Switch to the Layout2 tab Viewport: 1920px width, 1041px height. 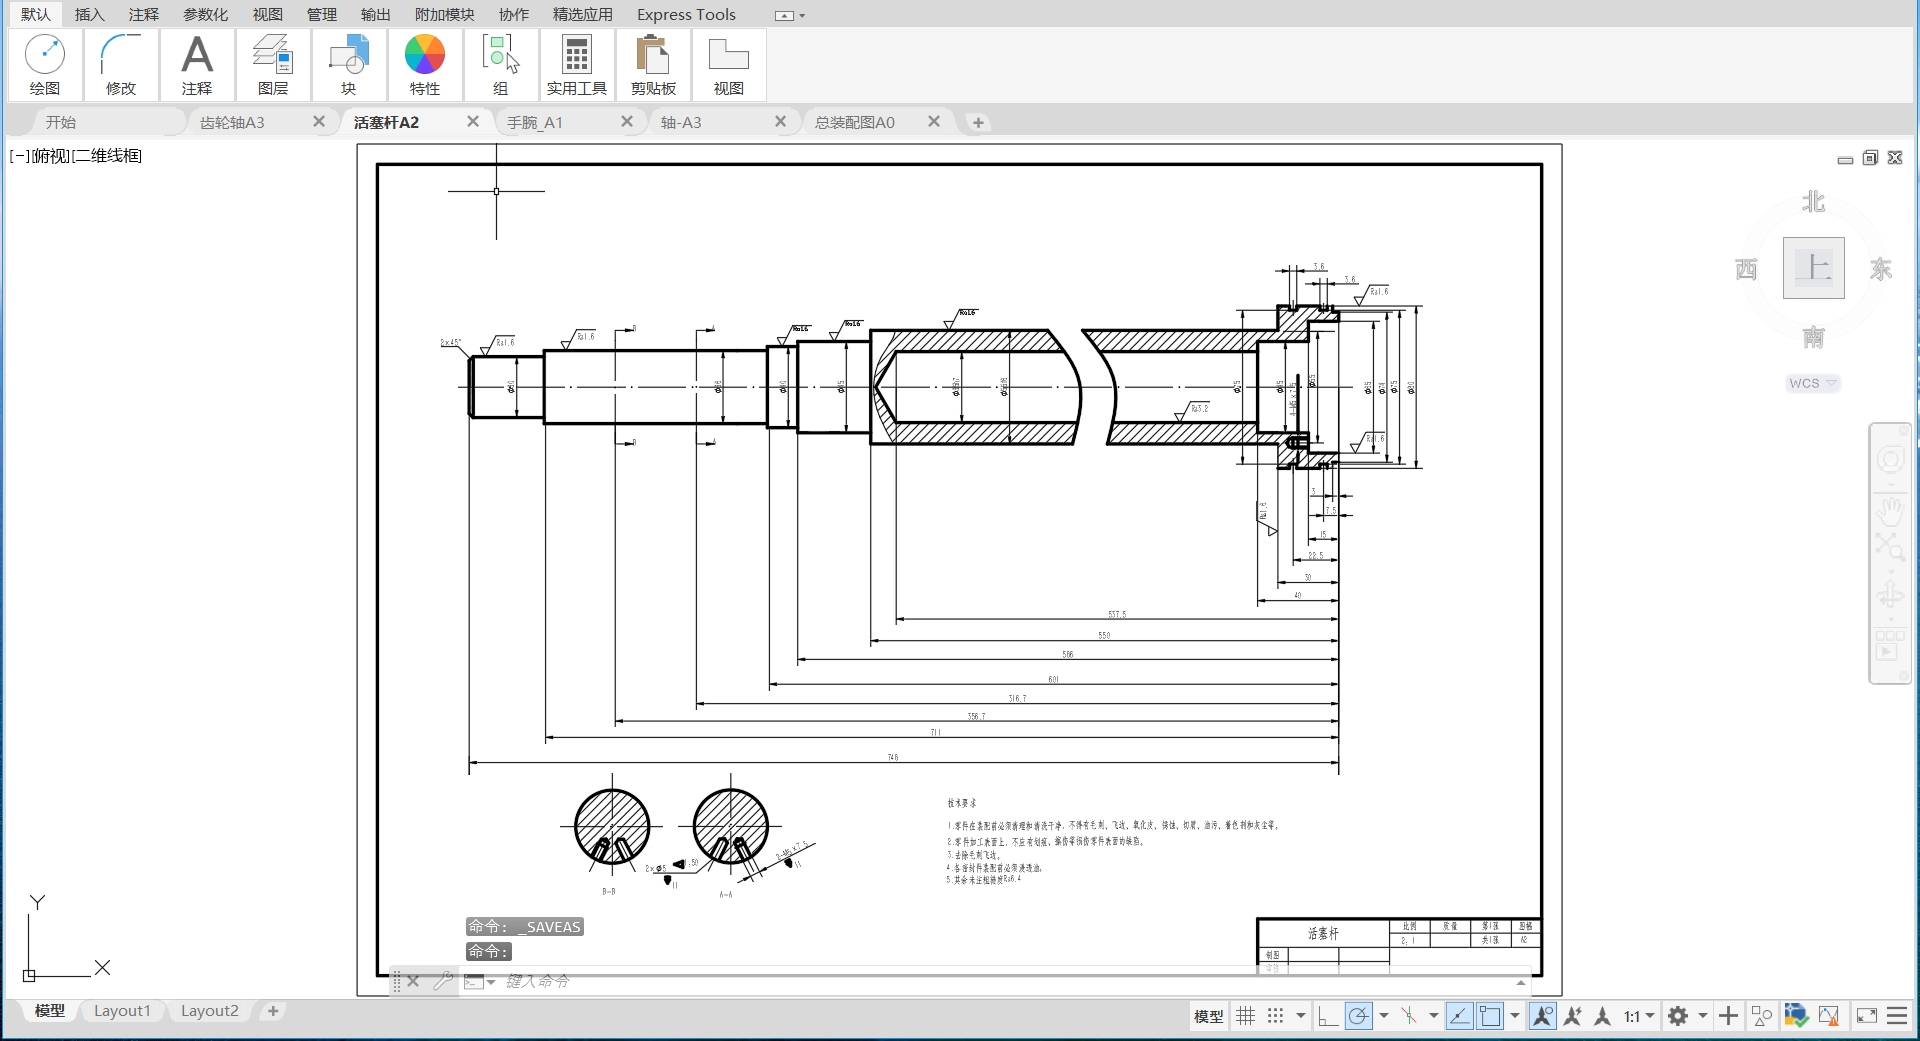point(210,1011)
